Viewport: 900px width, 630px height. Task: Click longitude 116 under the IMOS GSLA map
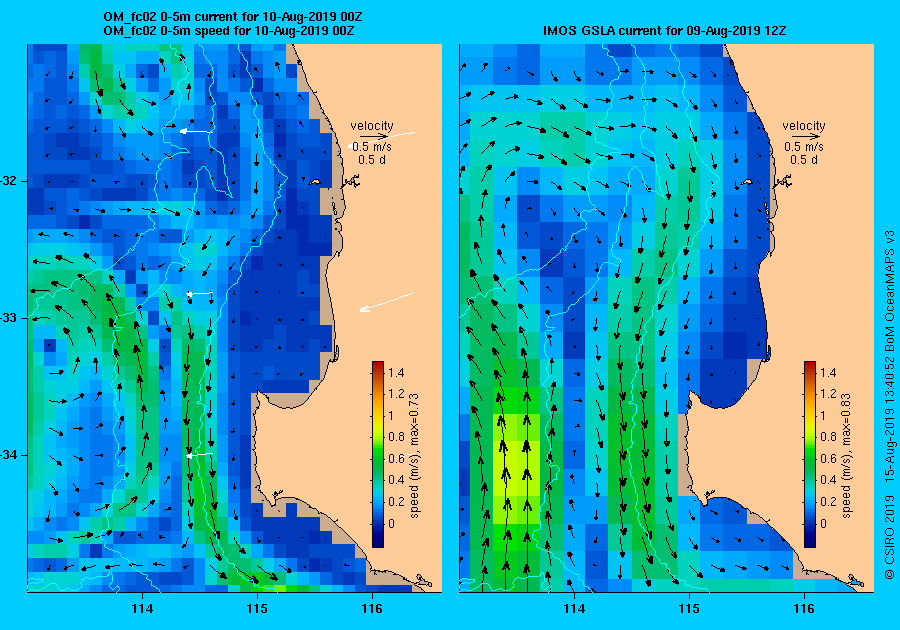click(804, 609)
